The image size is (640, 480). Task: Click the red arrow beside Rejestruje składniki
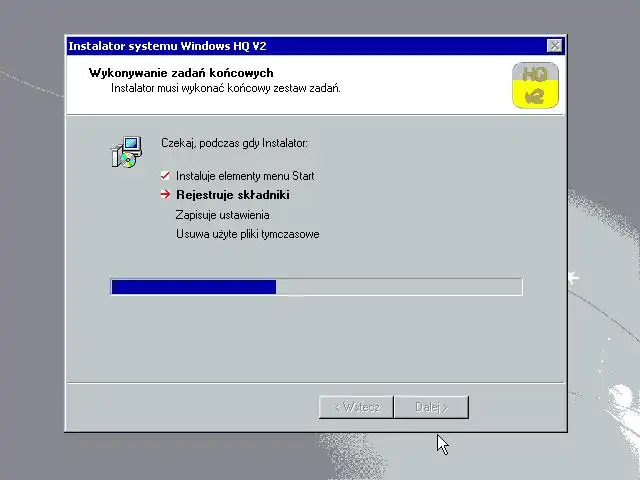coord(165,194)
